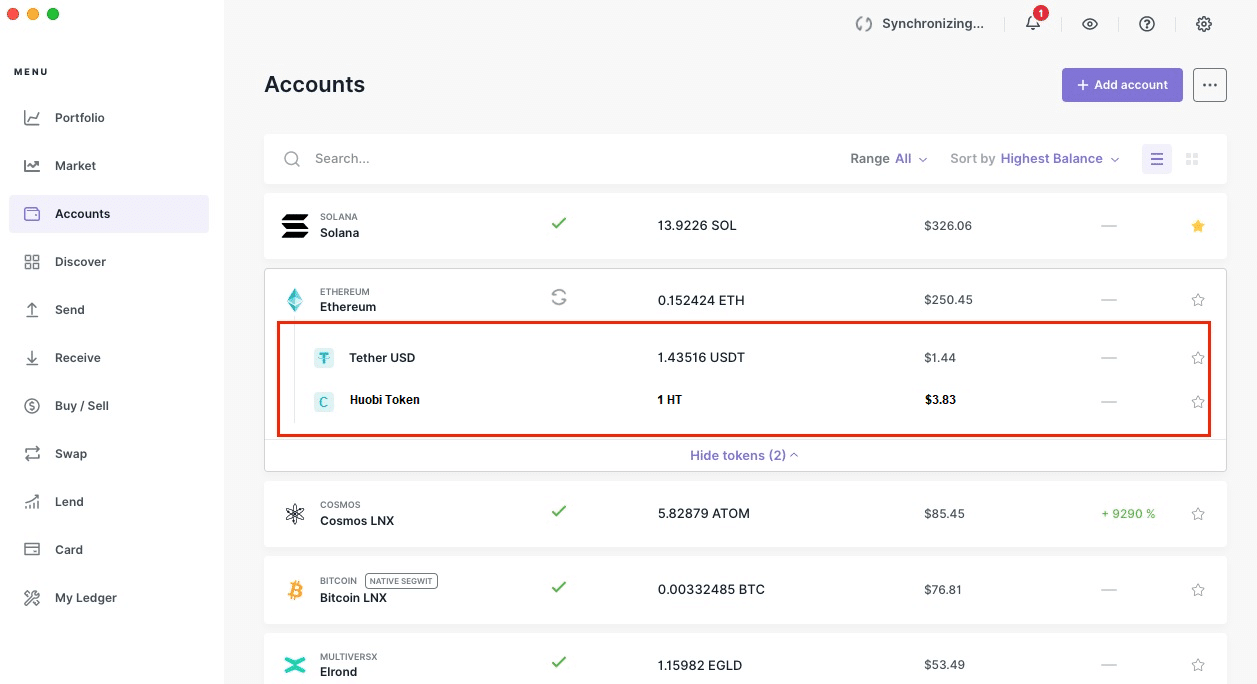
Task: Open the three-dots more options button
Action: [x=1209, y=85]
